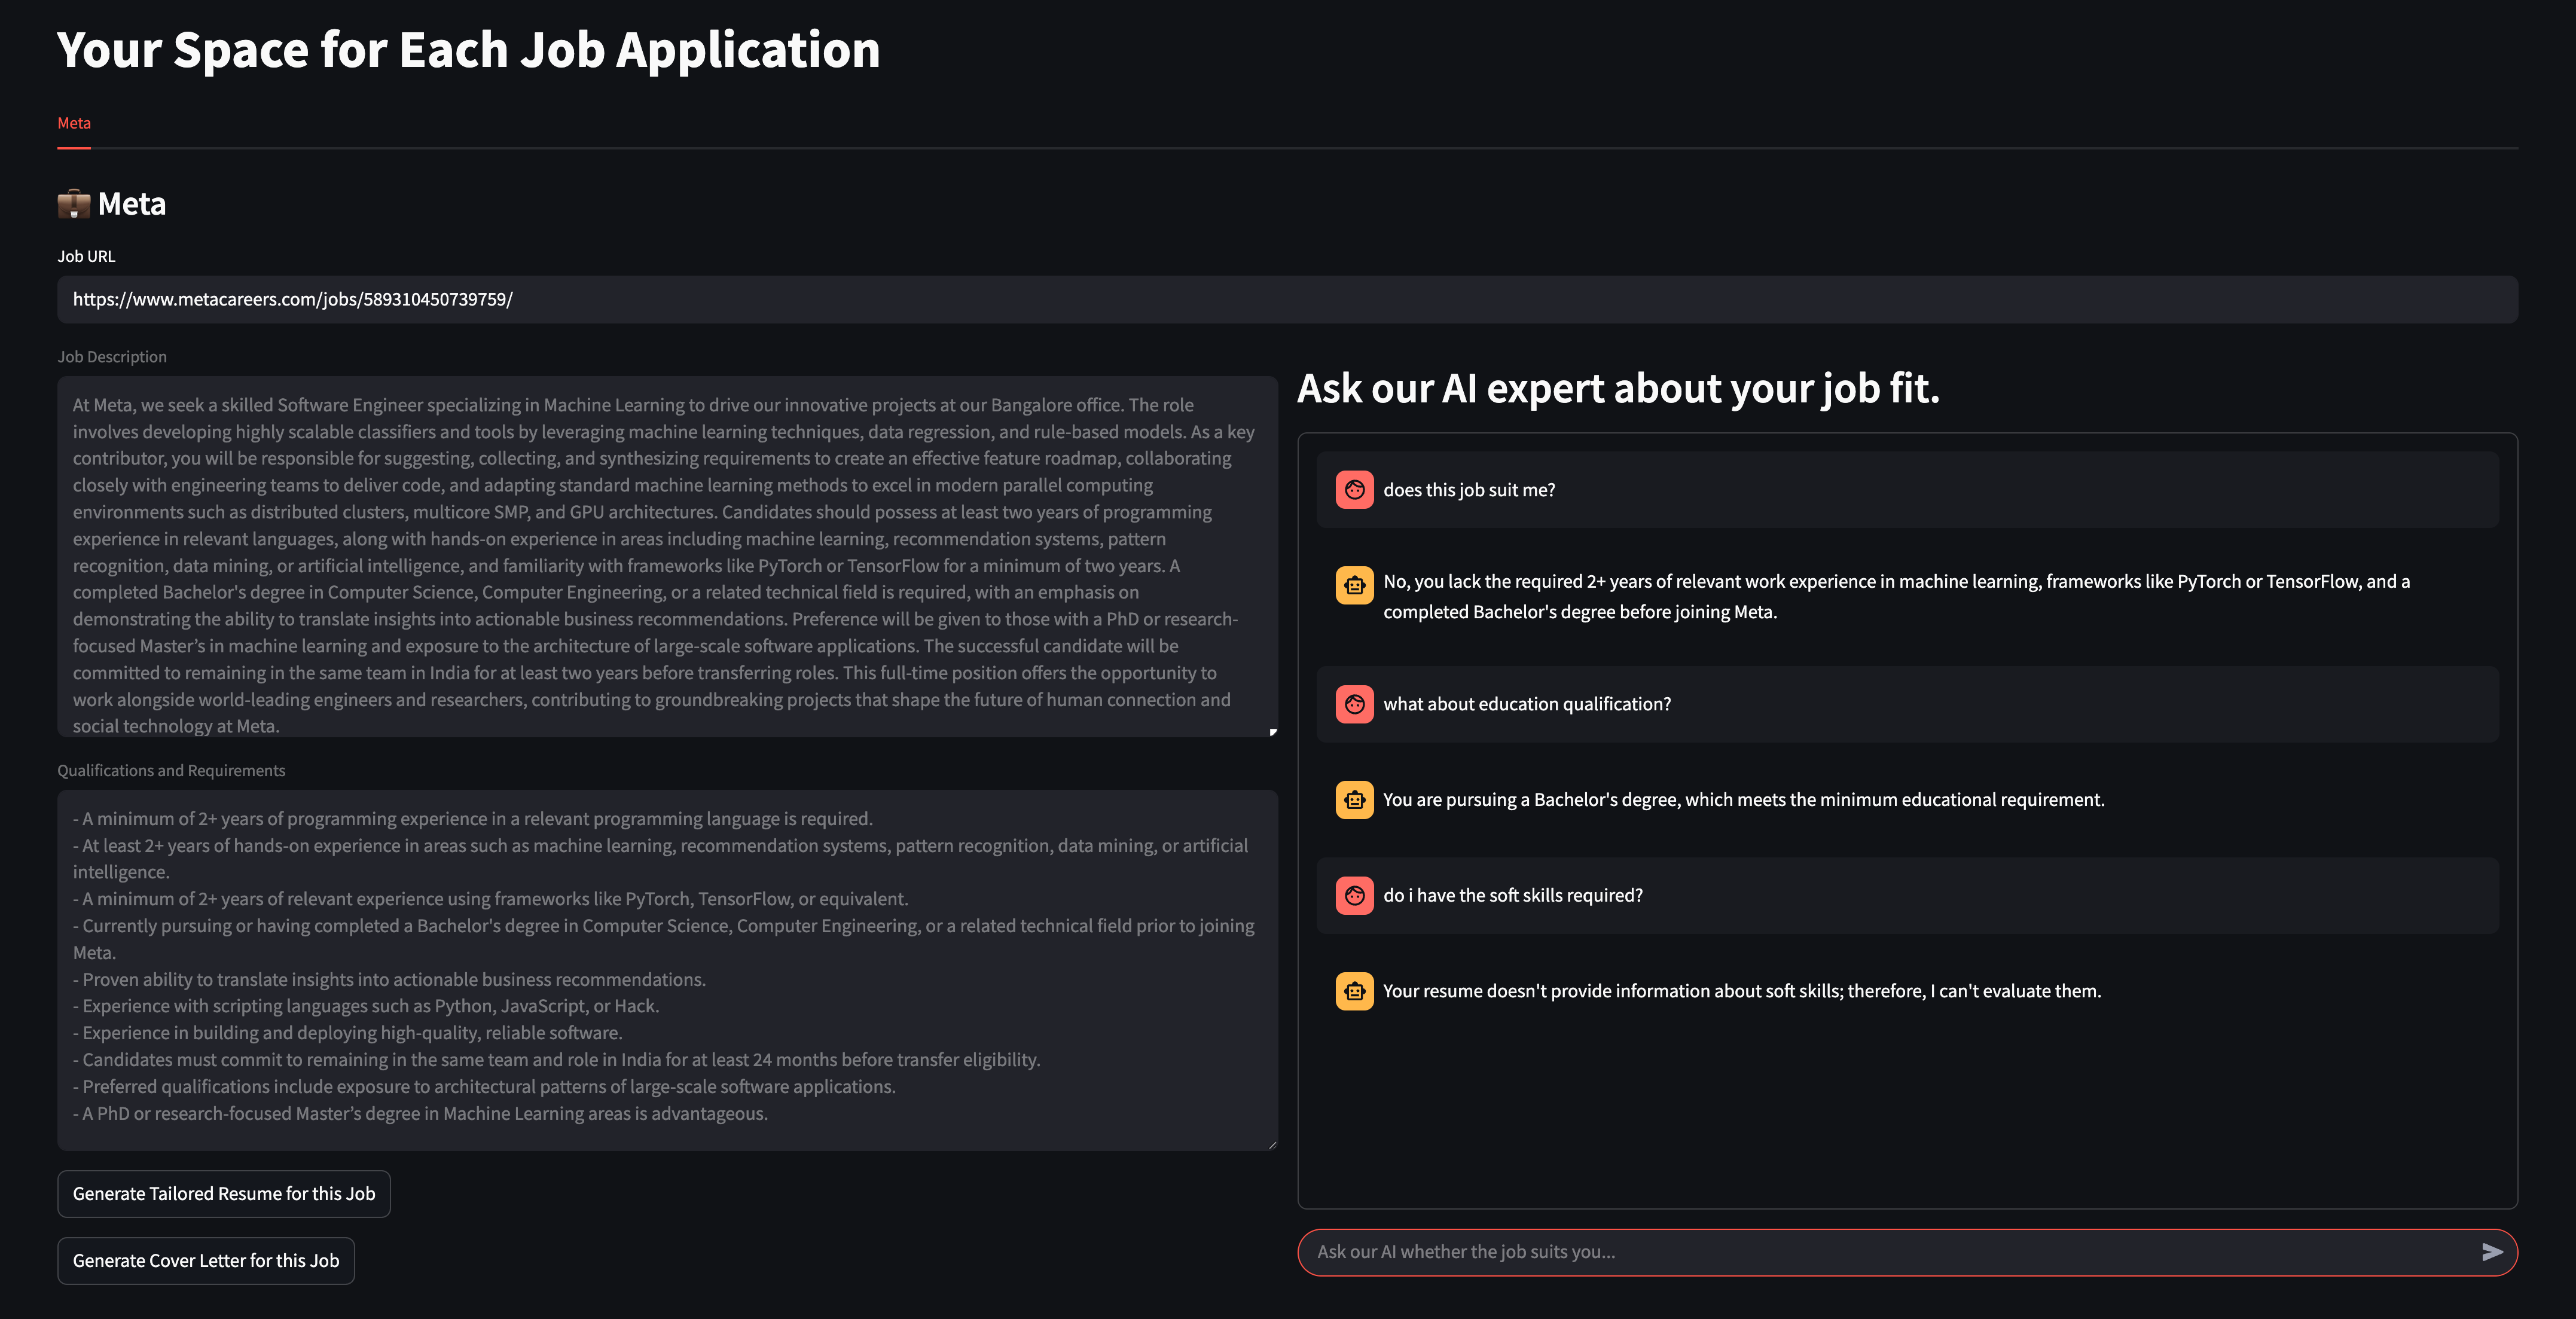Generate Tailored Resume for this Job
Image resolution: width=2576 pixels, height=1319 pixels.
224,1194
